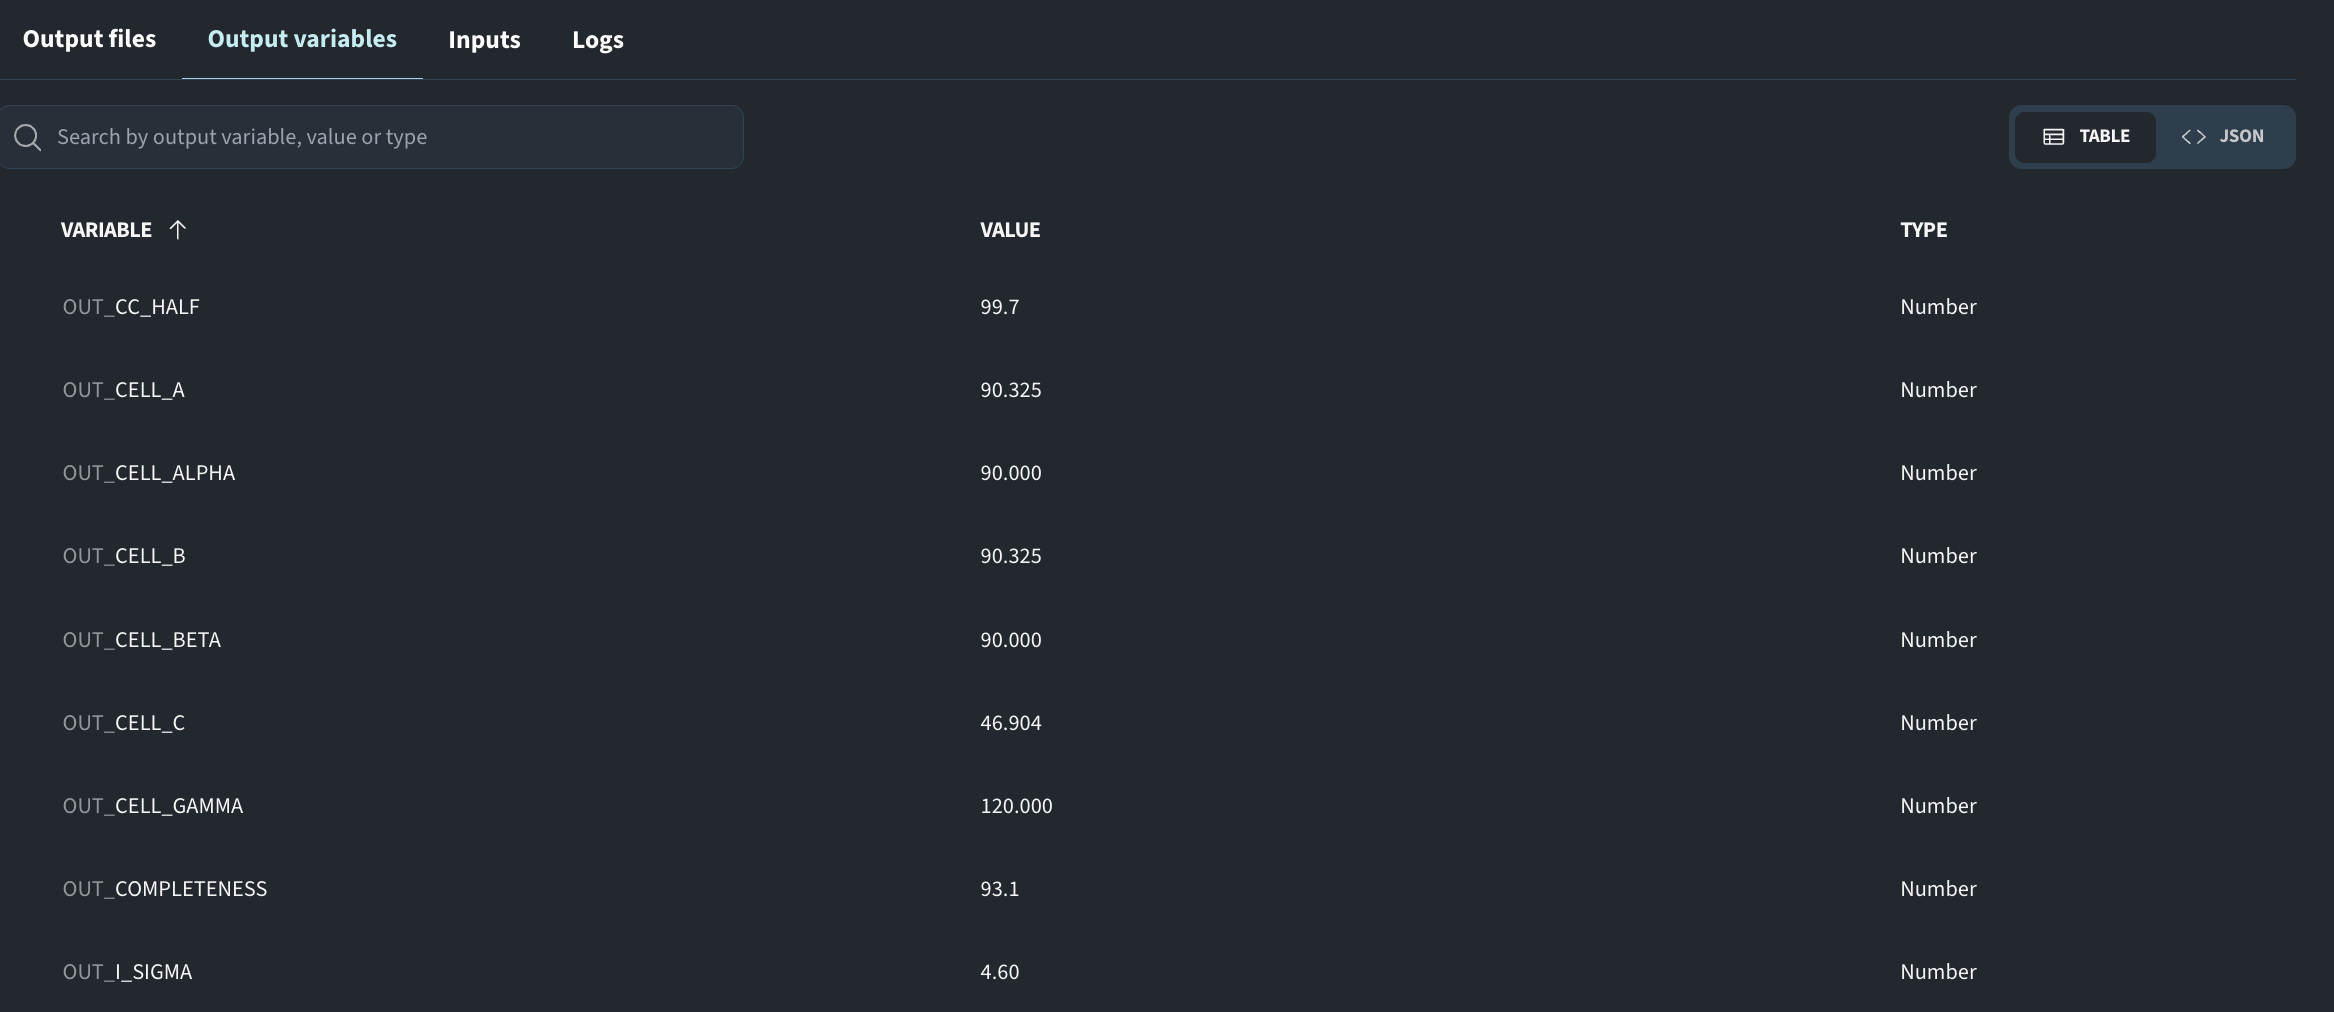The width and height of the screenshot is (2334, 1012).
Task: Sort by the VALUE column header
Action: coord(1010,230)
